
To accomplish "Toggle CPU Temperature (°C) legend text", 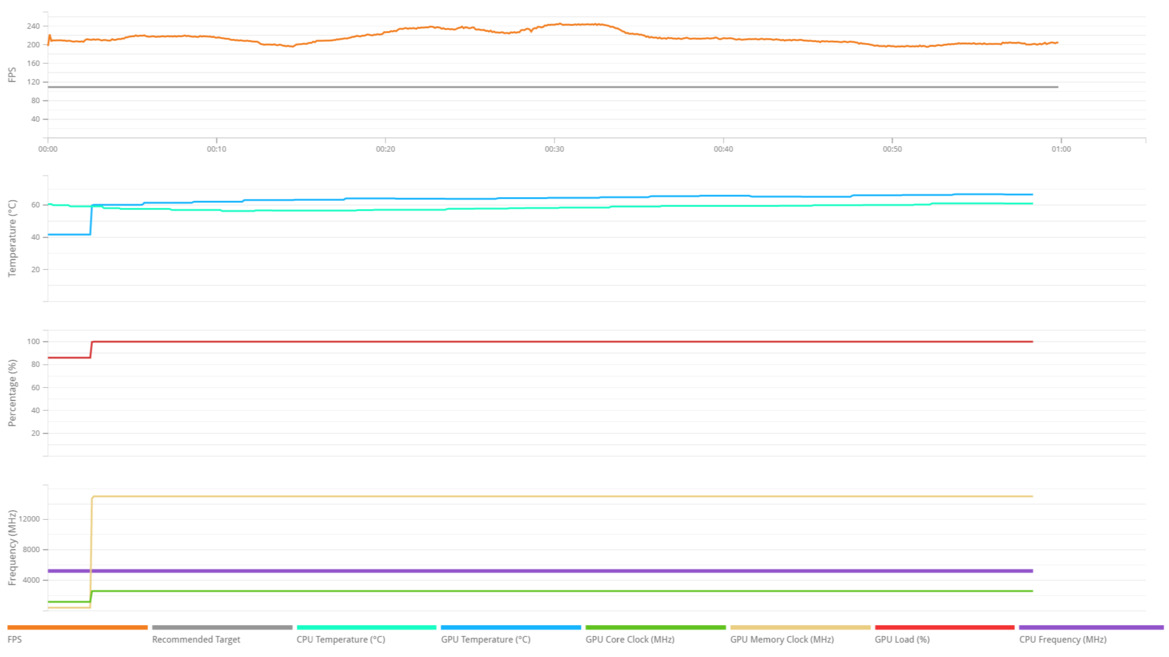I will (x=341, y=640).
